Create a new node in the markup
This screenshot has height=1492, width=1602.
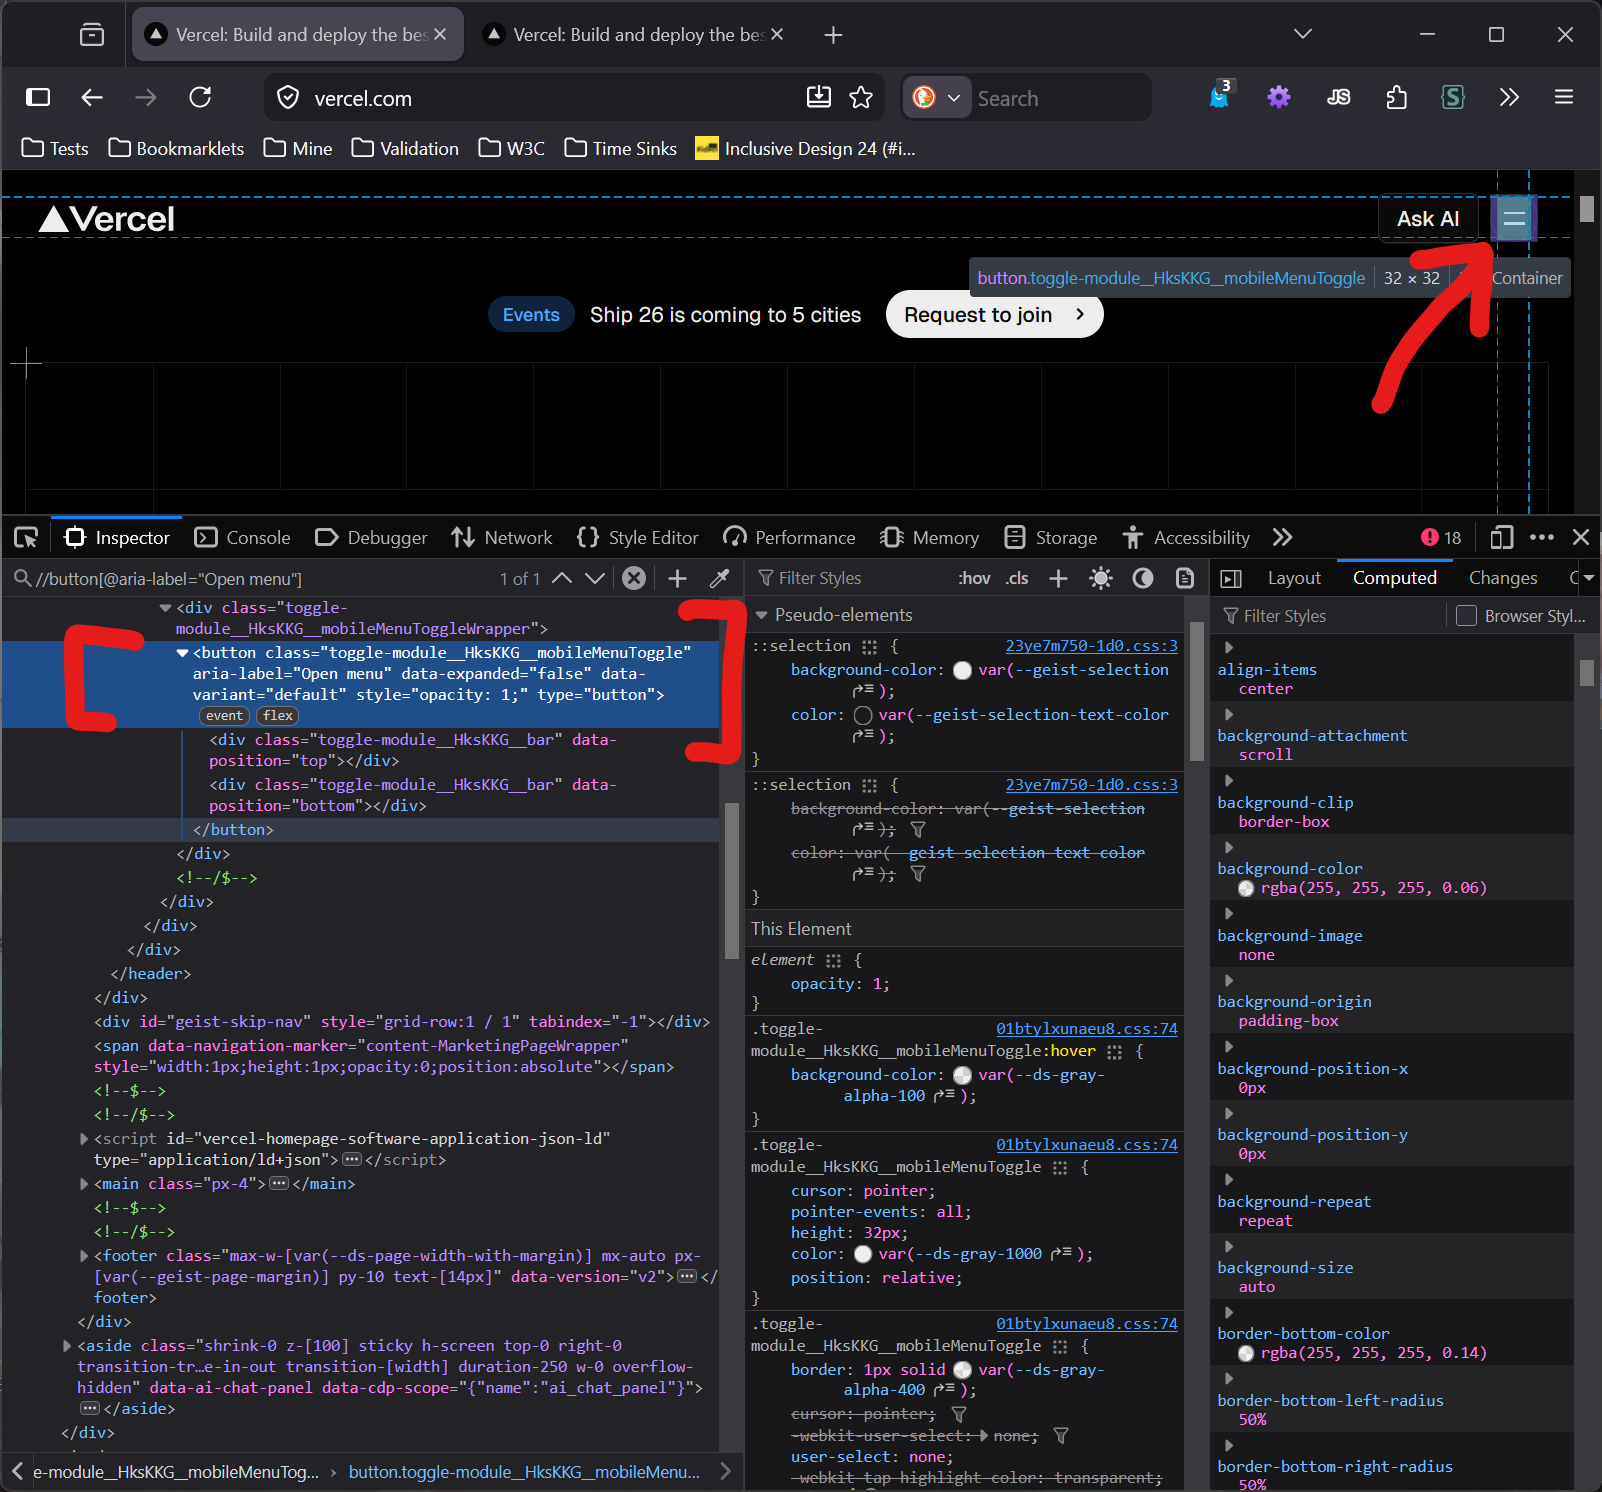[677, 578]
